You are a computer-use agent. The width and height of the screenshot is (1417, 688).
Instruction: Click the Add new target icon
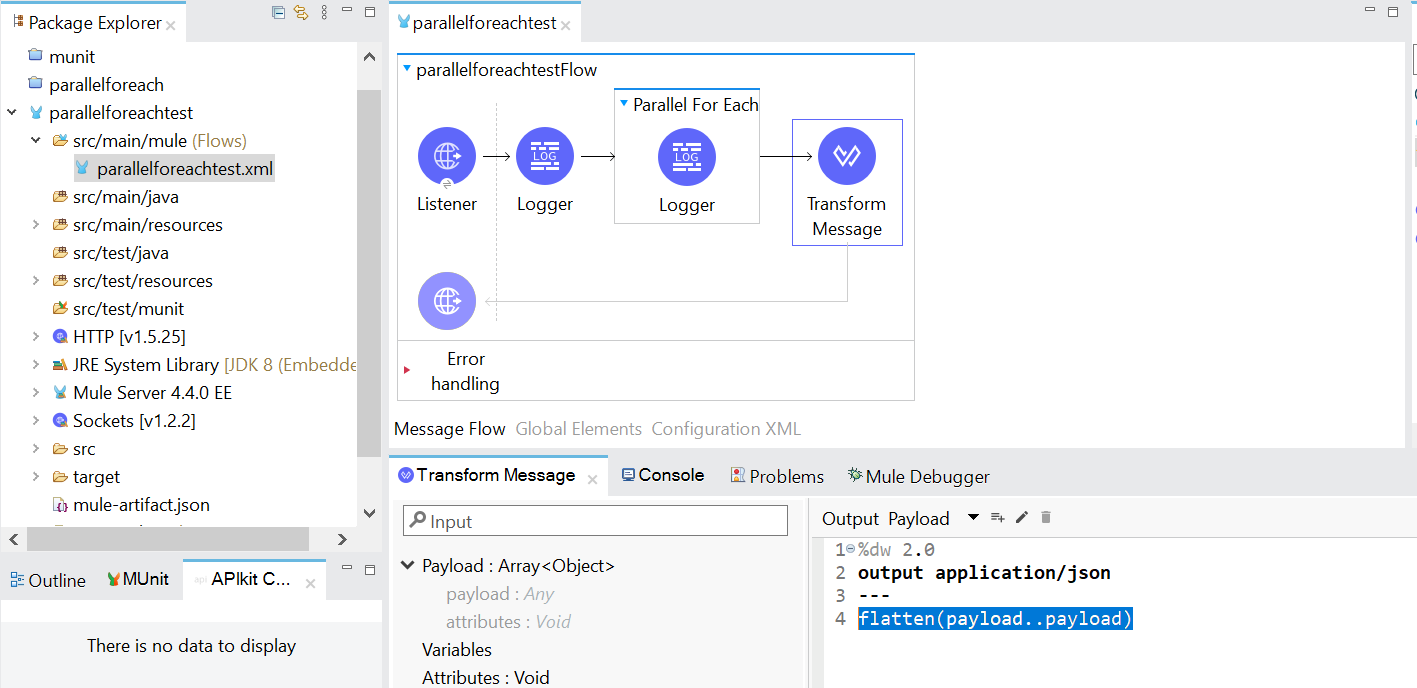click(997, 517)
